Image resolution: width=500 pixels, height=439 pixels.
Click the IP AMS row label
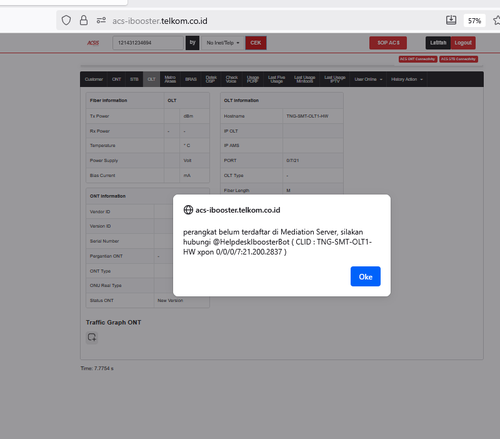click(231, 145)
